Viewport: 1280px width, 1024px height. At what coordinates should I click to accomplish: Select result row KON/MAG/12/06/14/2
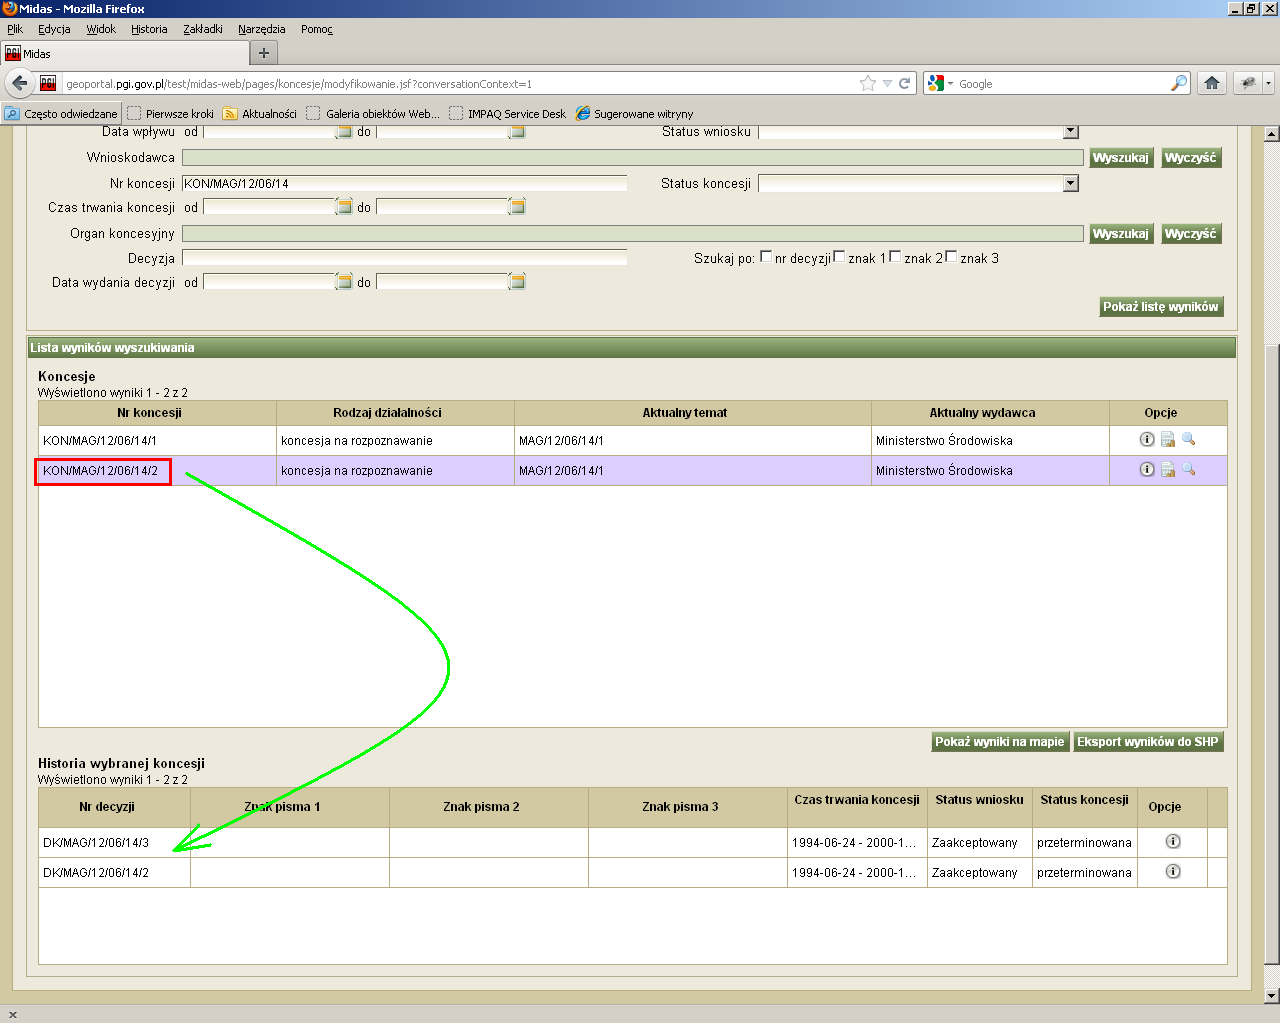(x=633, y=471)
